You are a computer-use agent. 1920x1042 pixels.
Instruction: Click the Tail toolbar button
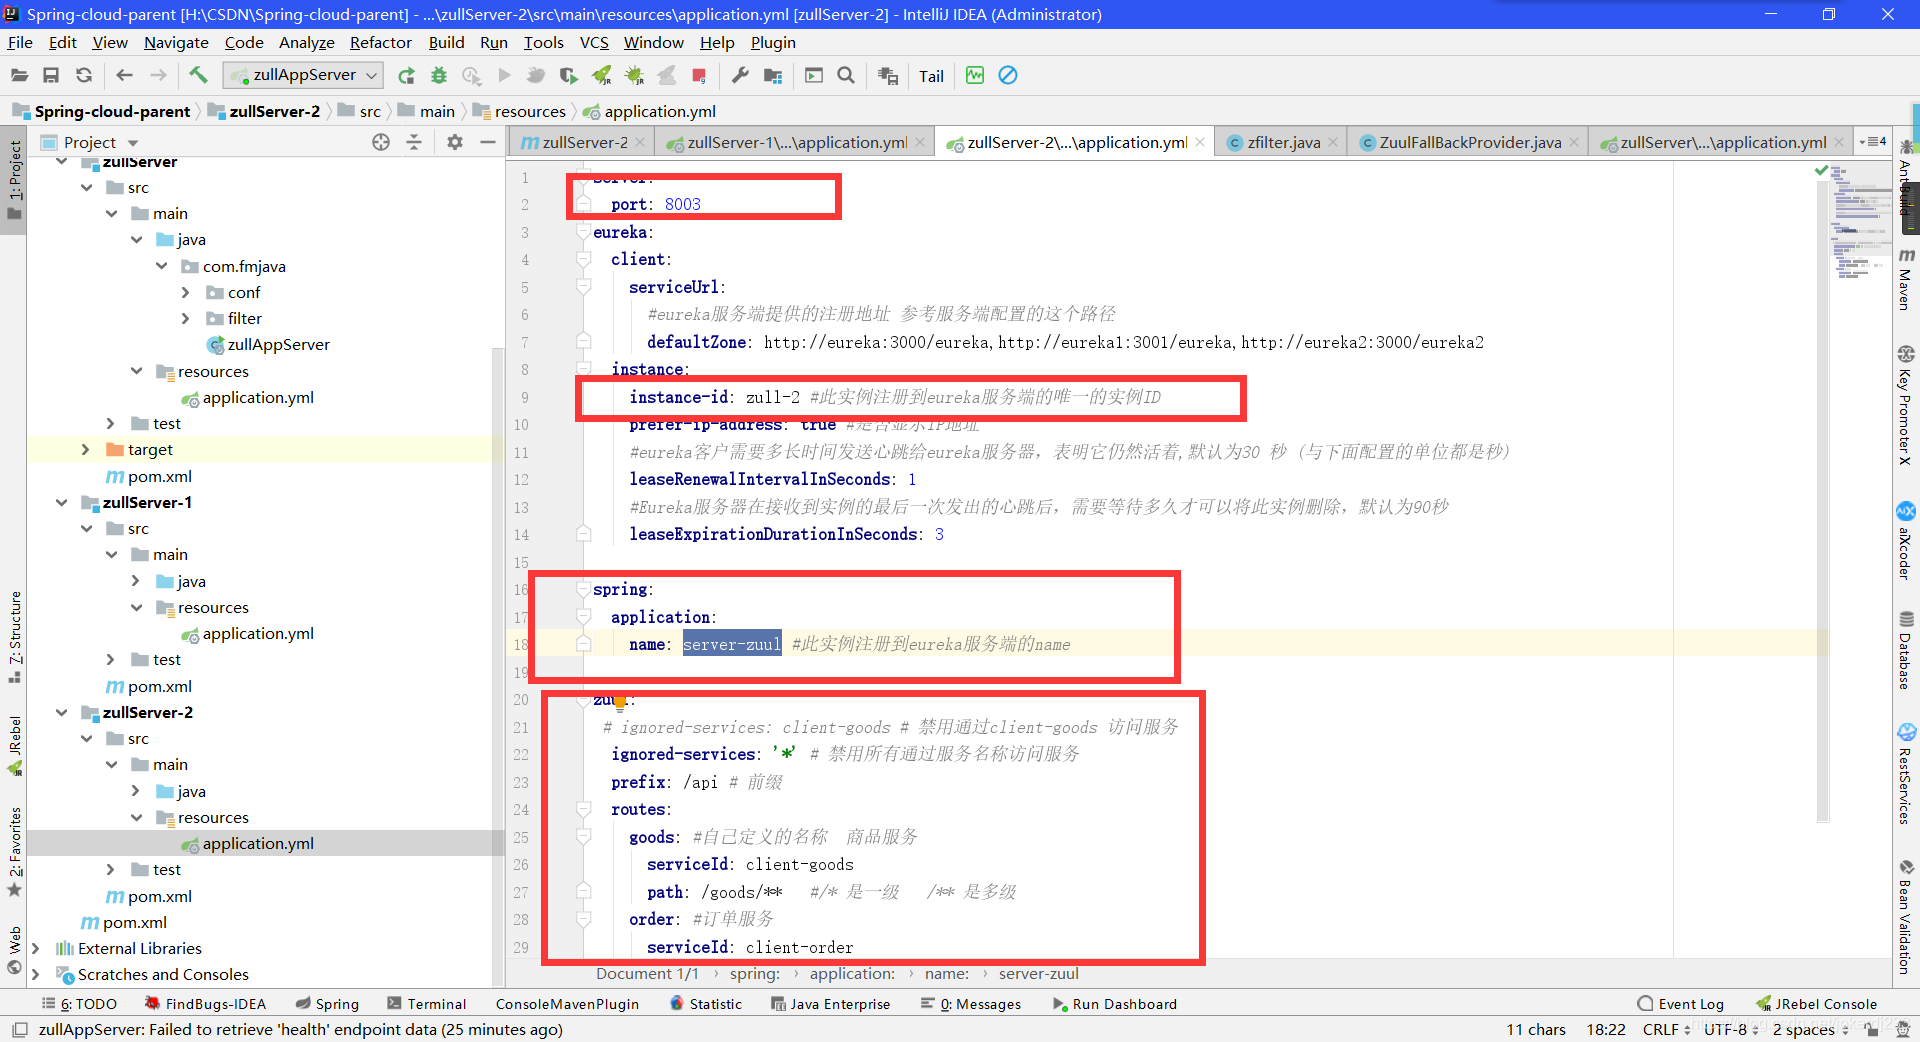931,76
